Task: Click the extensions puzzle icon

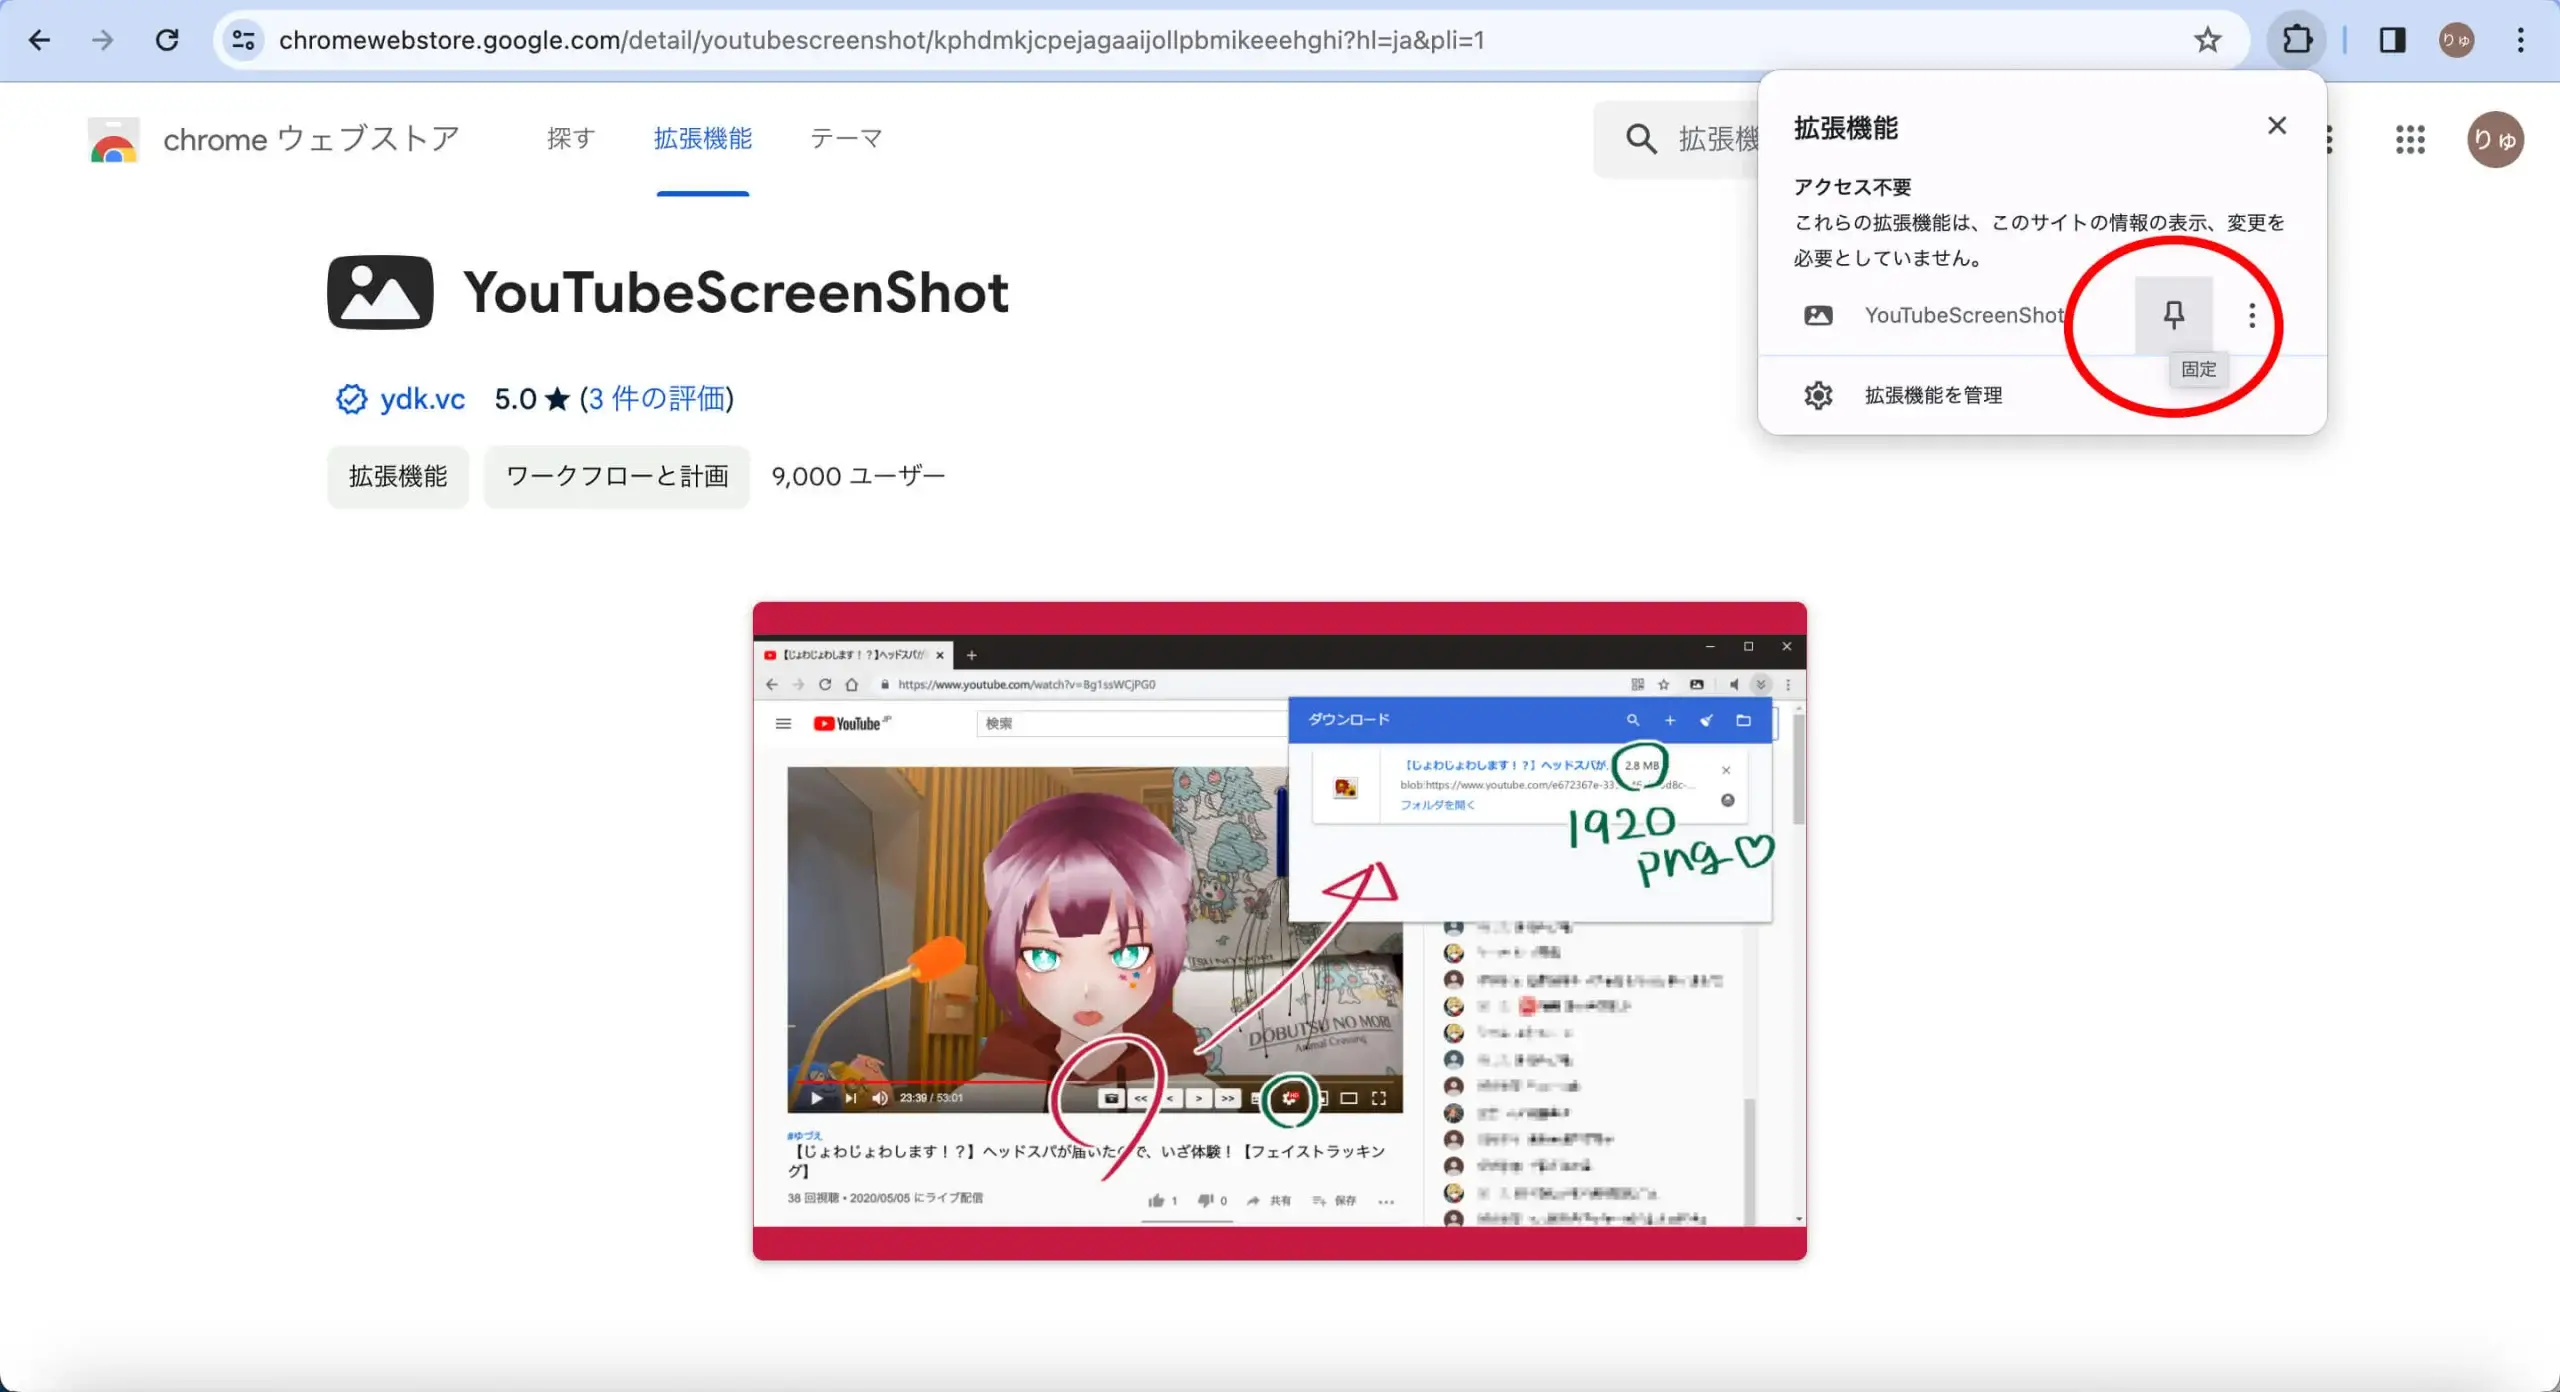Action: tap(2297, 40)
